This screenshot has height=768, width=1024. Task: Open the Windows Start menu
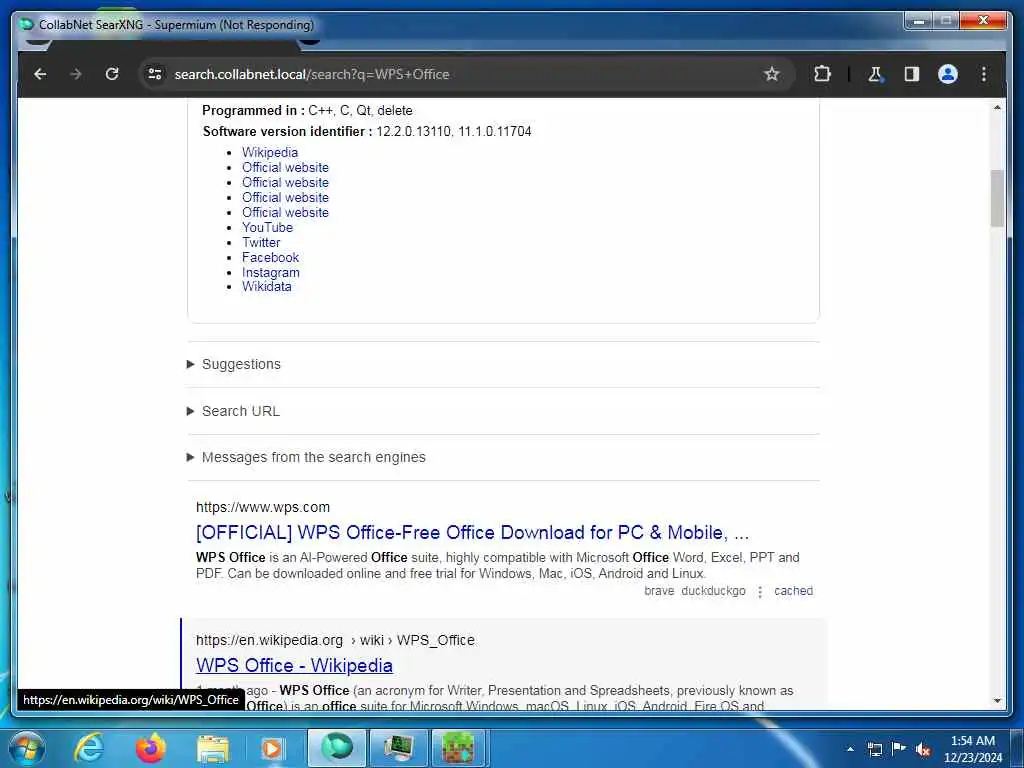[26, 748]
